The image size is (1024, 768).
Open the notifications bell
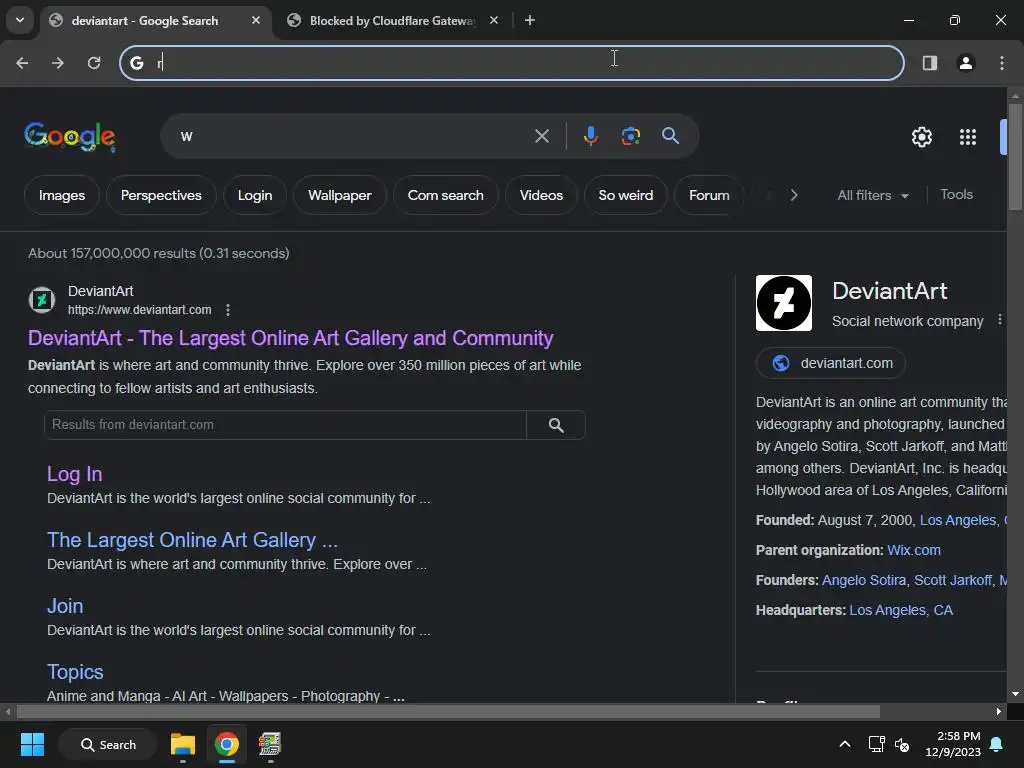pos(997,744)
